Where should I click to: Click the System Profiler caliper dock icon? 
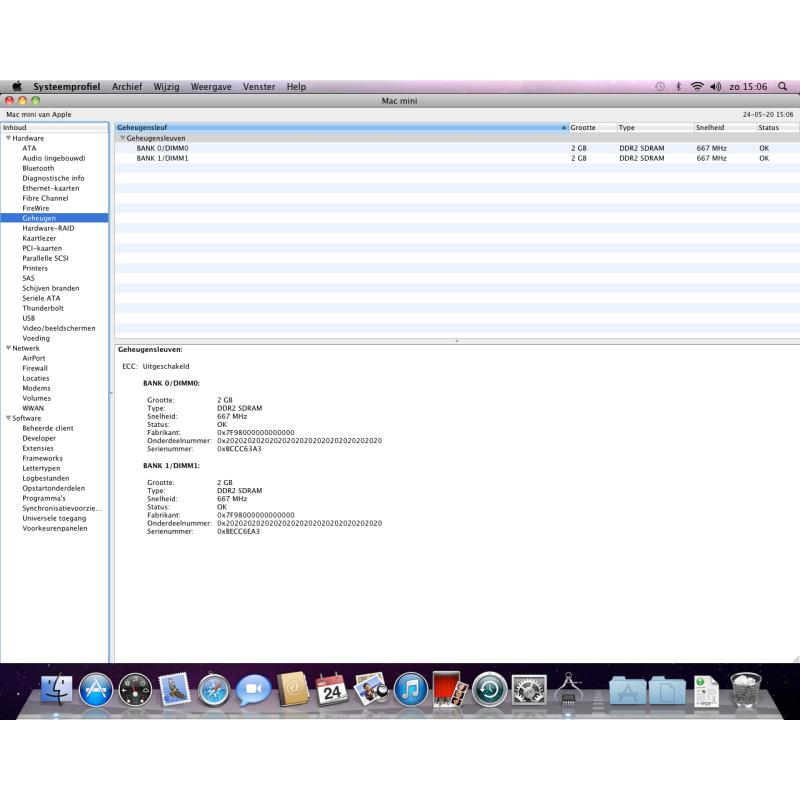pos(568,689)
